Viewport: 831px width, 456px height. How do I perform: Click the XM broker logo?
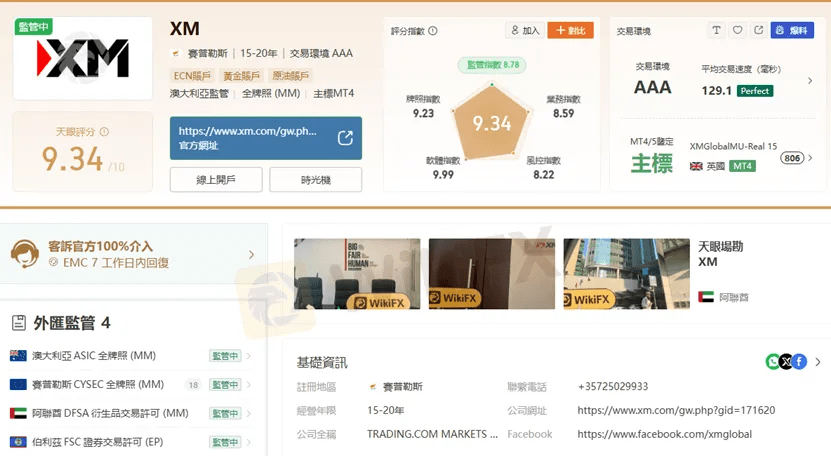coord(83,58)
